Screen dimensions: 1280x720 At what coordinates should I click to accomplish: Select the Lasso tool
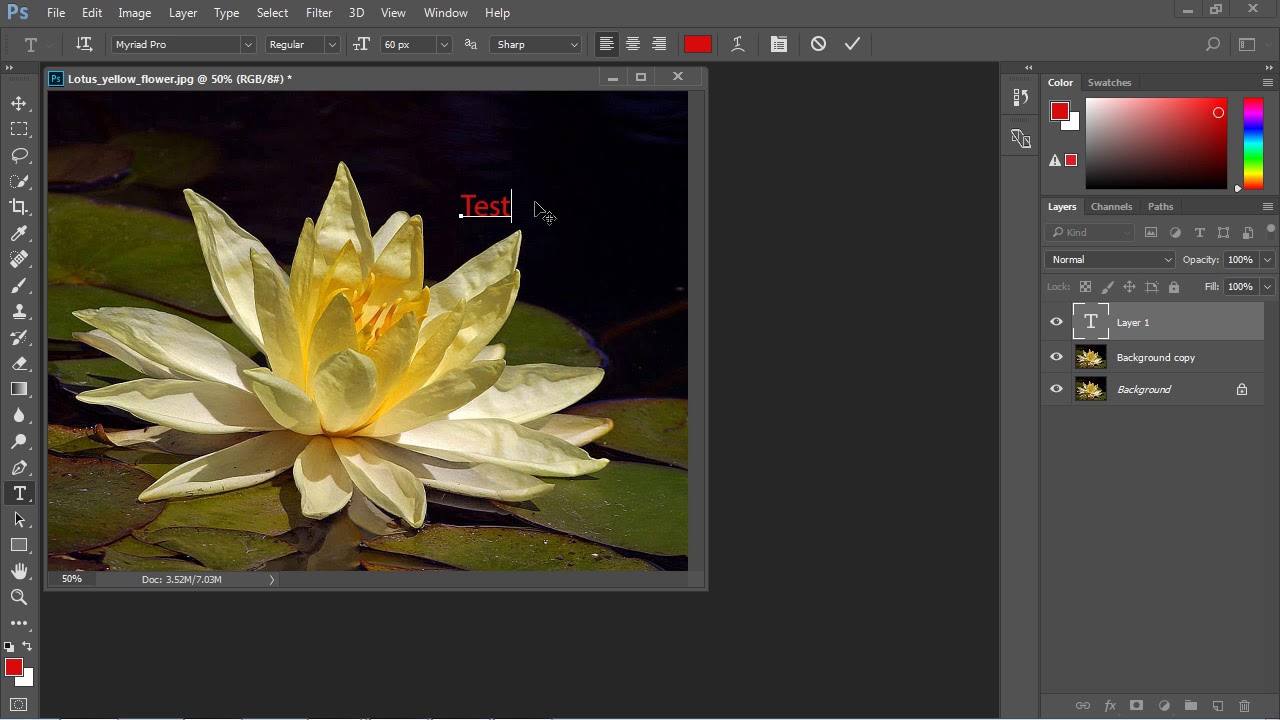(x=19, y=155)
